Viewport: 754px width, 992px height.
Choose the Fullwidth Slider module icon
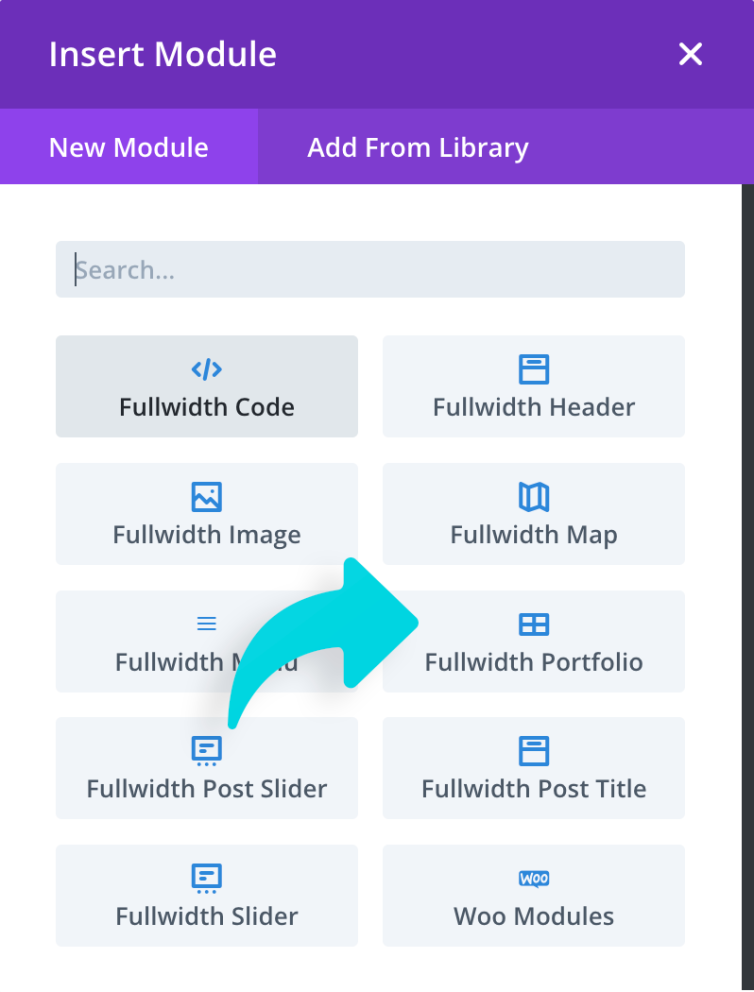pos(206,877)
